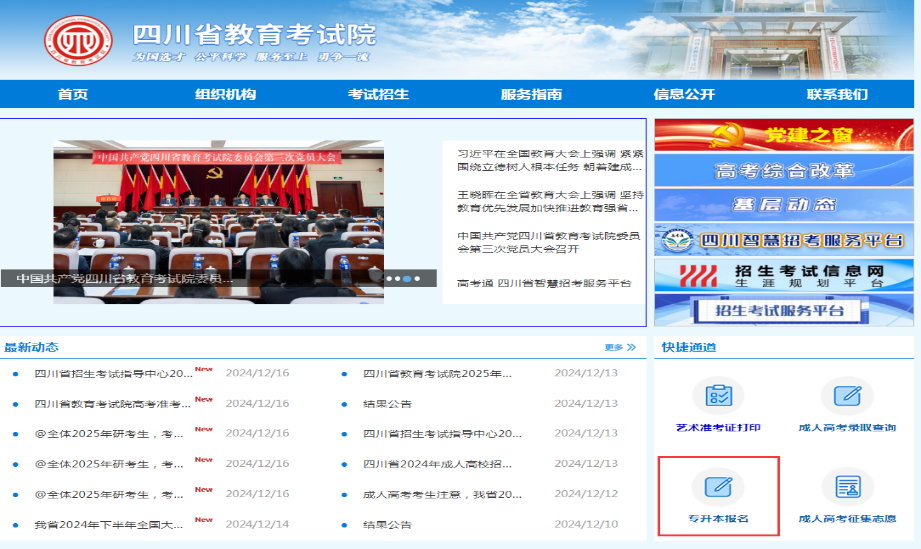Open the 考试招生 navigation menu
This screenshot has width=921, height=549.
[378, 95]
